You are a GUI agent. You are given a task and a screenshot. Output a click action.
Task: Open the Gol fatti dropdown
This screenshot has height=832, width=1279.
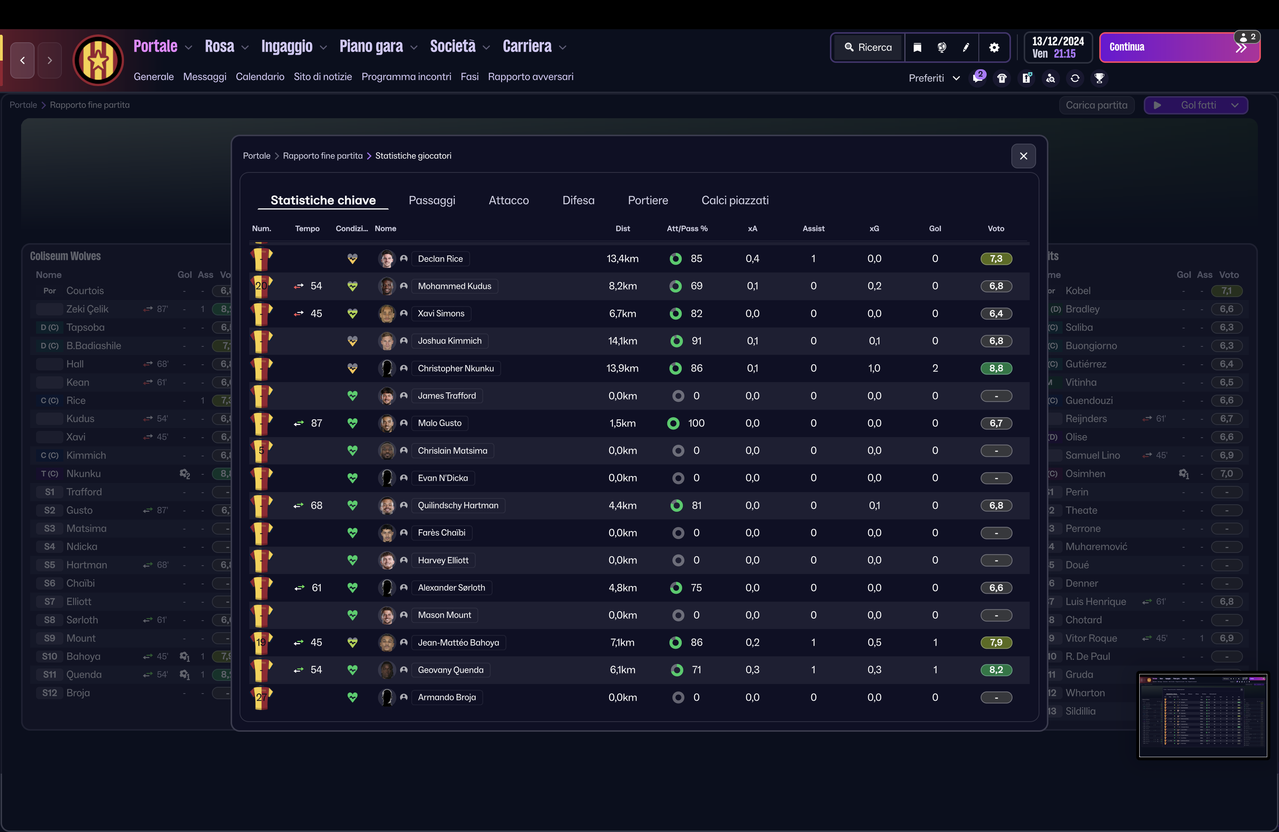(1196, 105)
